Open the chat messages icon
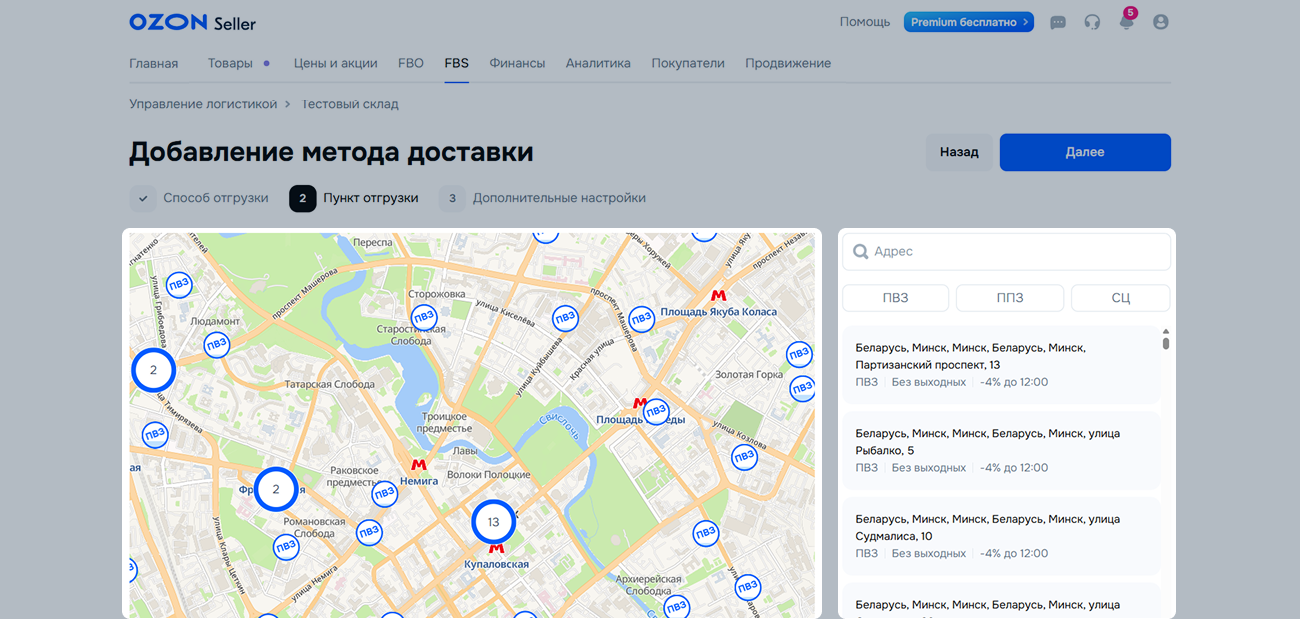The image size is (1300, 619). point(1058,22)
